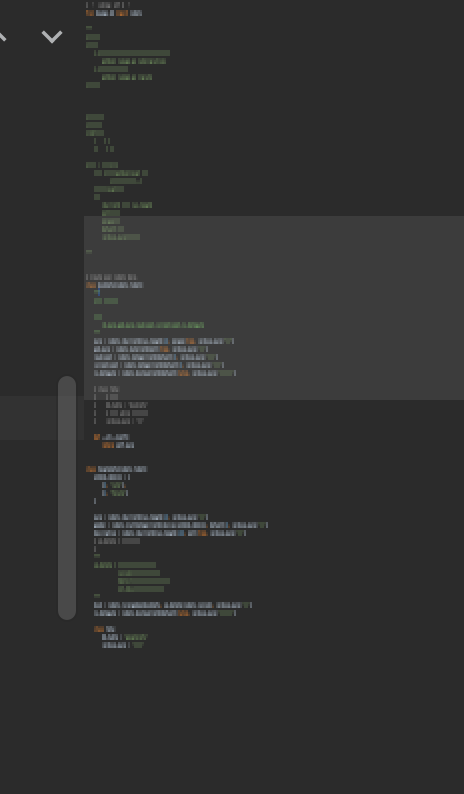
Task: Click the first field assignment in the first class
Action: (164, 341)
